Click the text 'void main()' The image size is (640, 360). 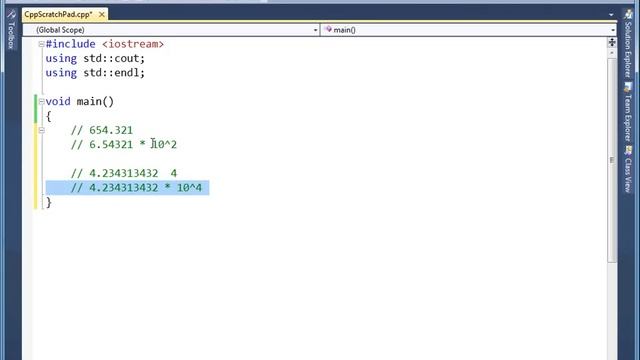[x=80, y=102]
